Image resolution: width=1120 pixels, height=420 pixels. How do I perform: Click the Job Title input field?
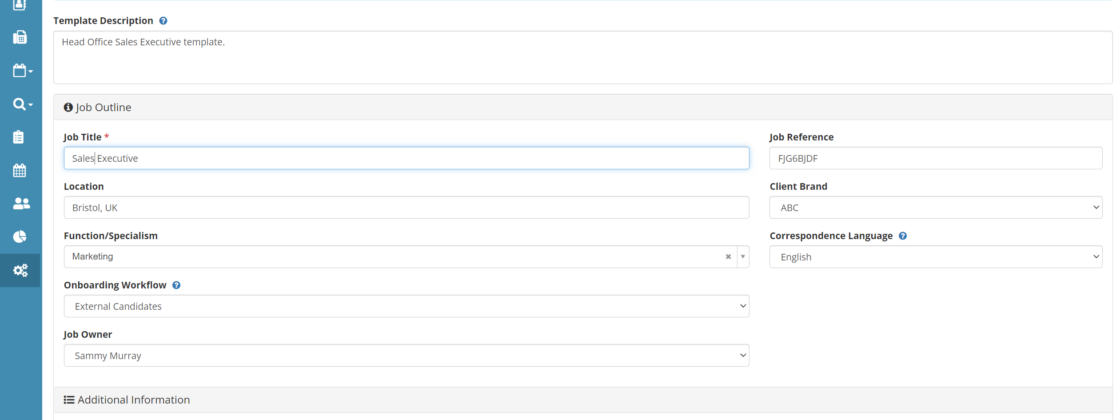pyautogui.click(x=406, y=158)
